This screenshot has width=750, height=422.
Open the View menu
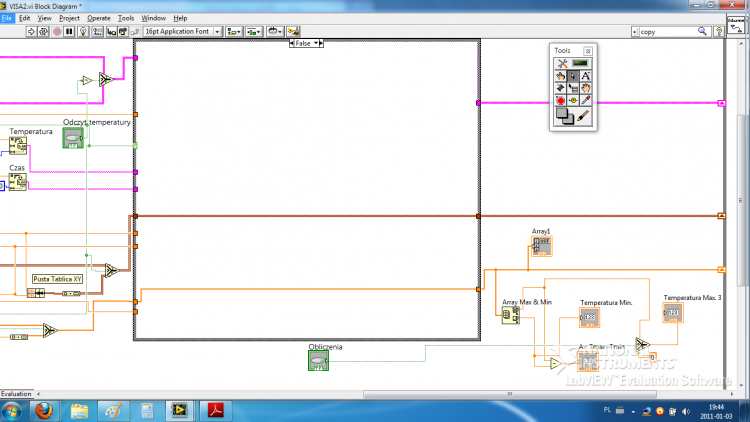click(44, 18)
